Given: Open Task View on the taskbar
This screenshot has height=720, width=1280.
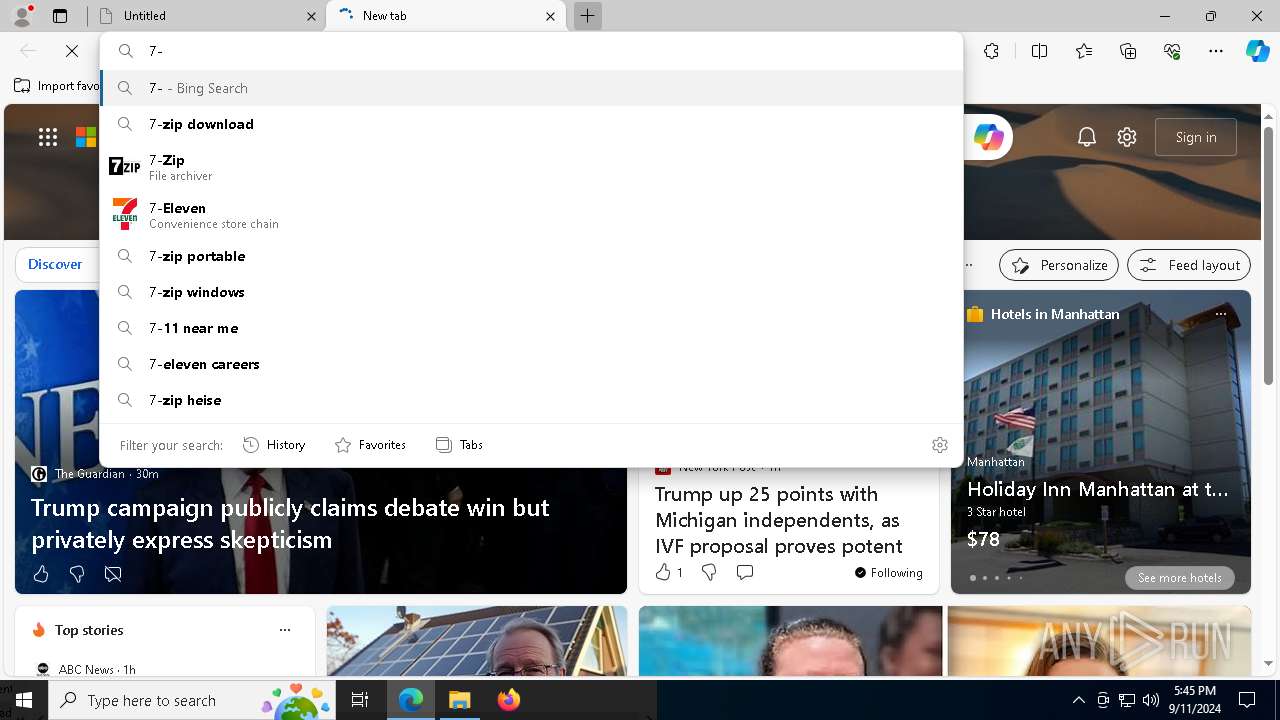Looking at the screenshot, I should point(361,700).
